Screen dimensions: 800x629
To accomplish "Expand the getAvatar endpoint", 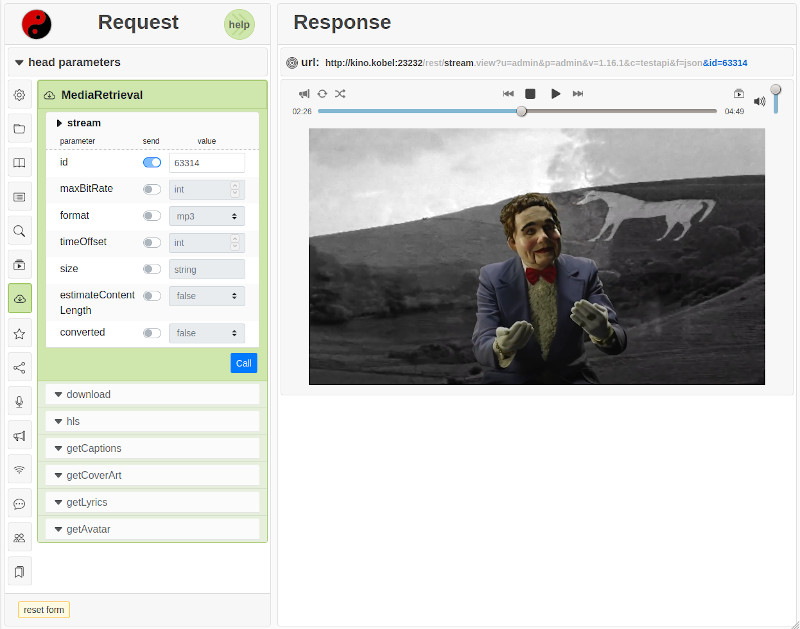I will 152,530.
